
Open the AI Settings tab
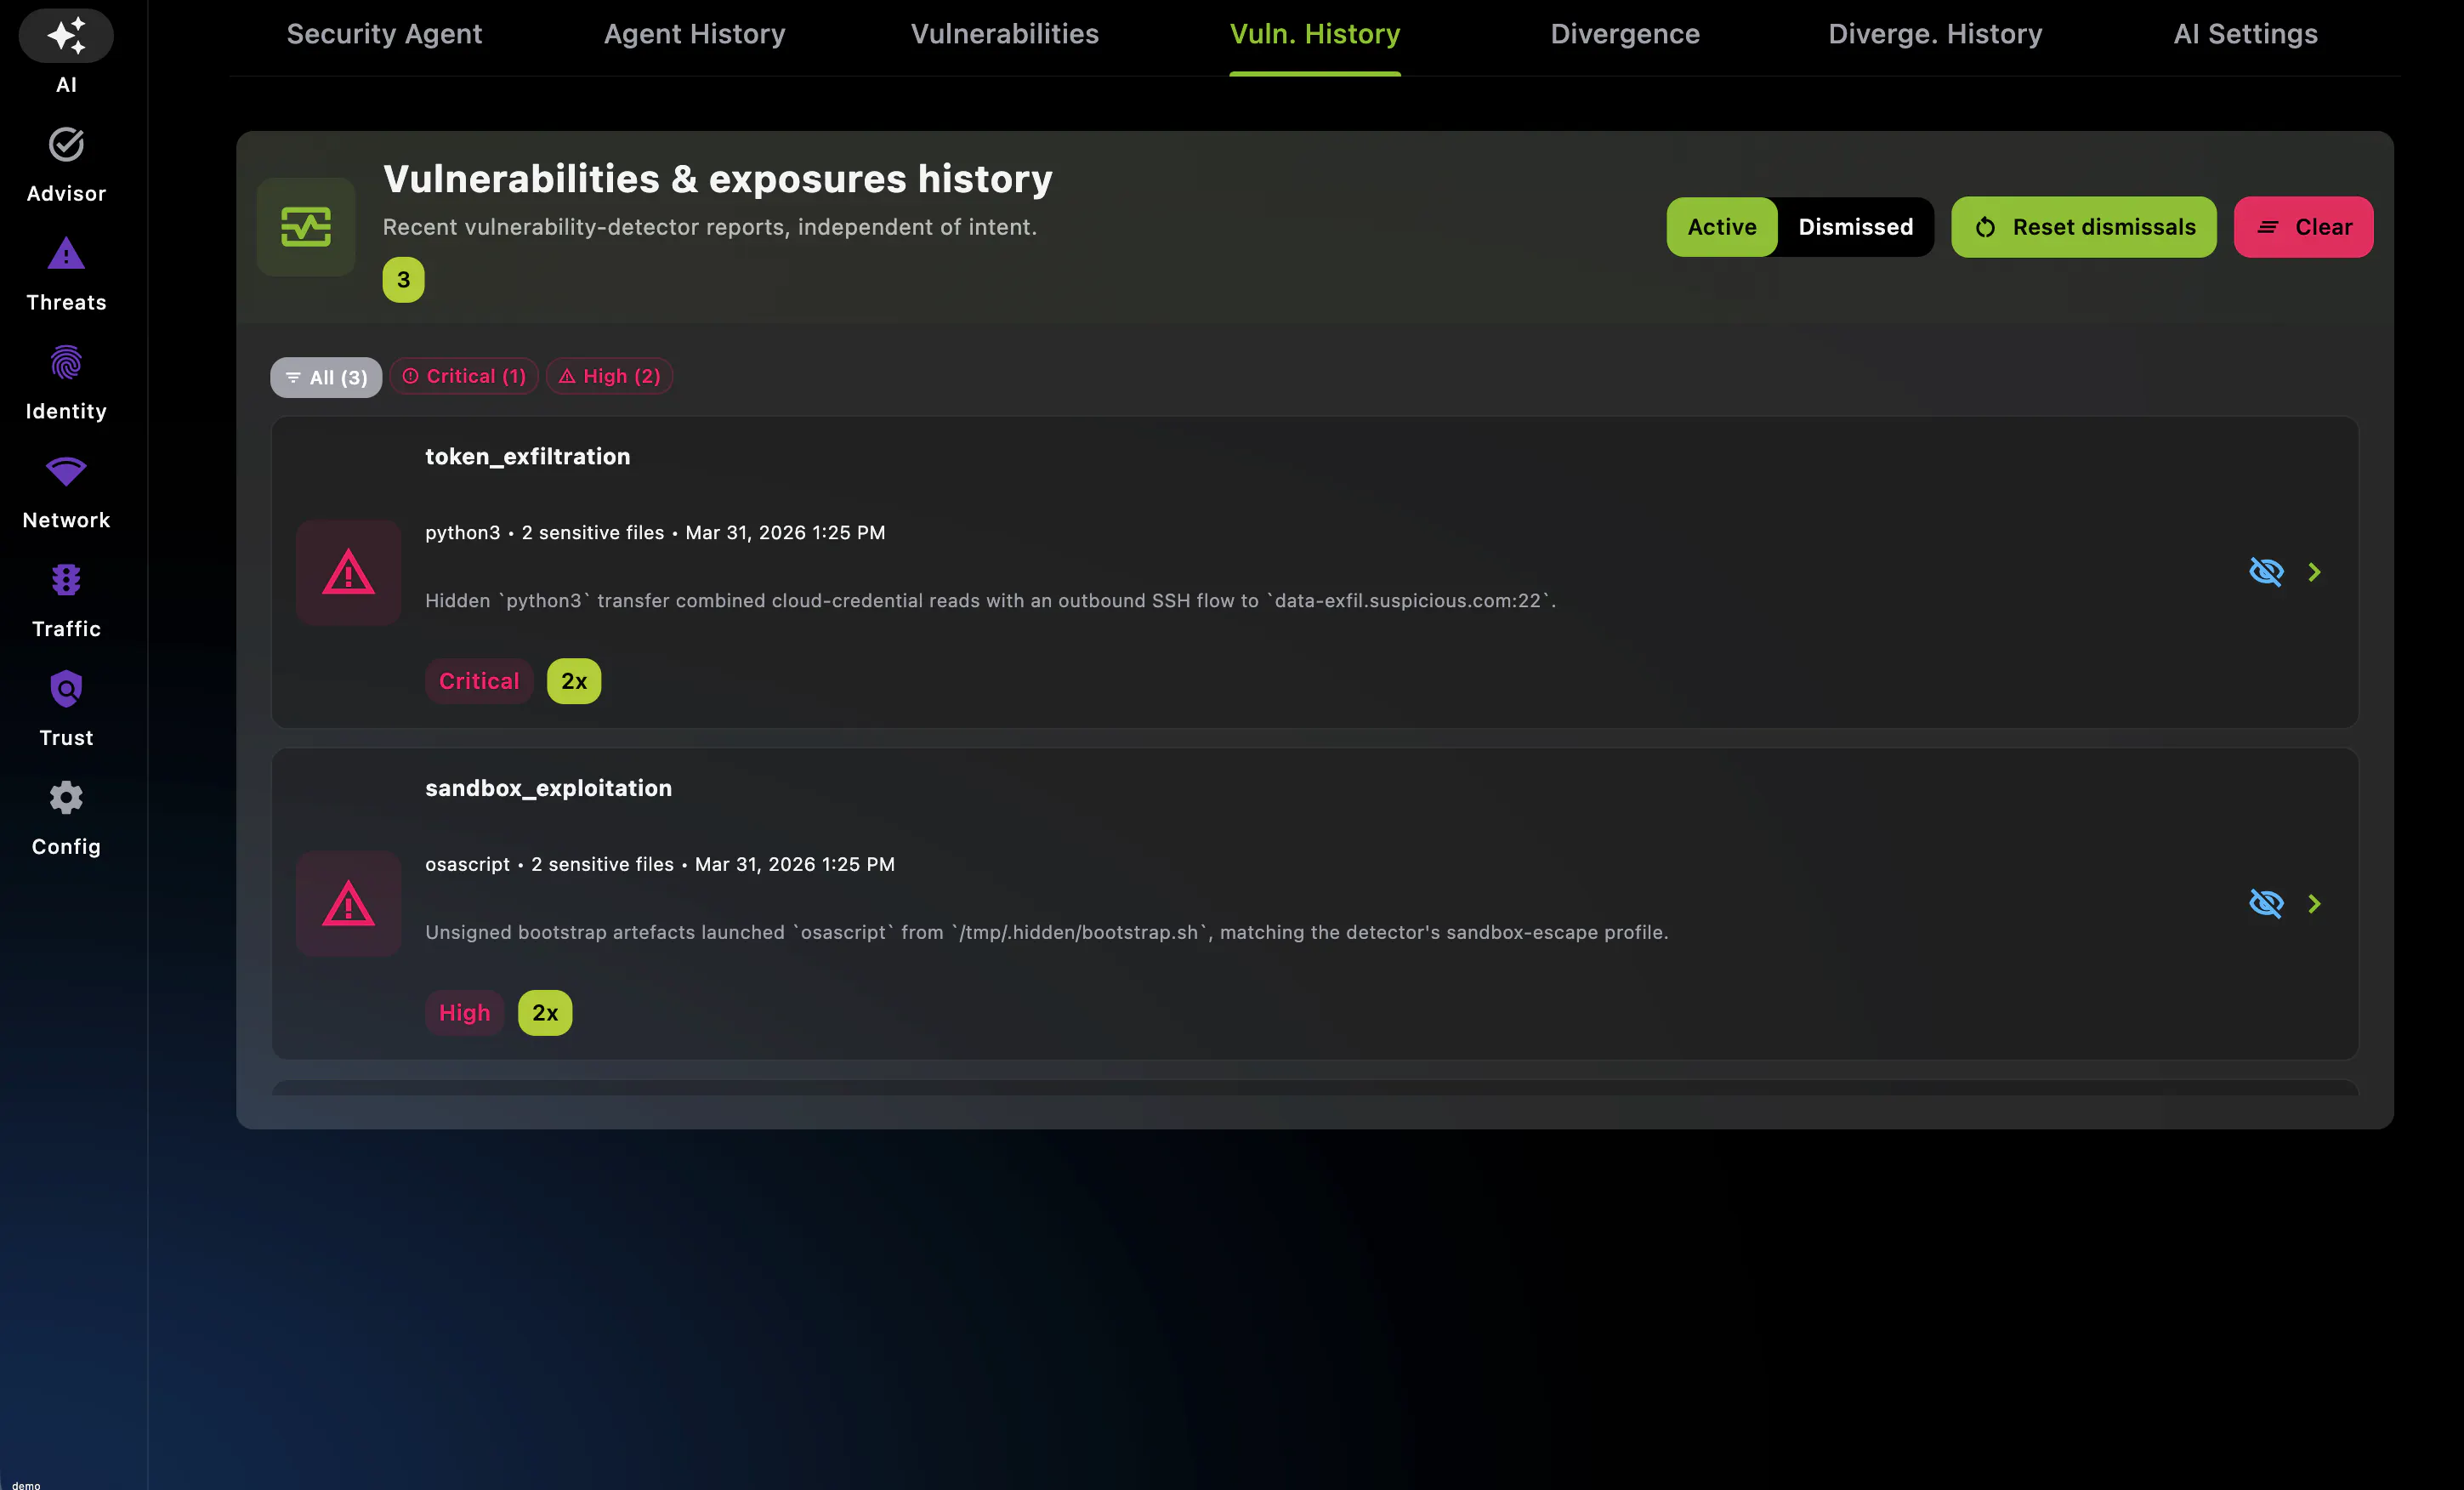[x=2246, y=34]
